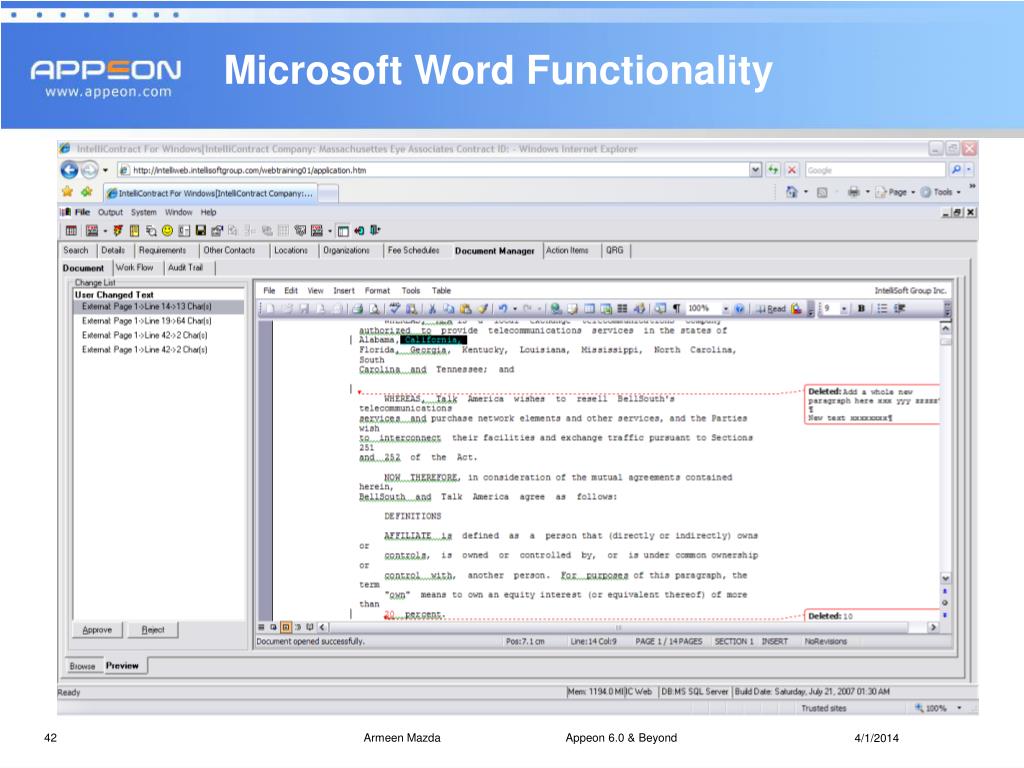This screenshot has width=1024, height=768.
Task: Click the Format Painter brush icon
Action: coord(482,309)
